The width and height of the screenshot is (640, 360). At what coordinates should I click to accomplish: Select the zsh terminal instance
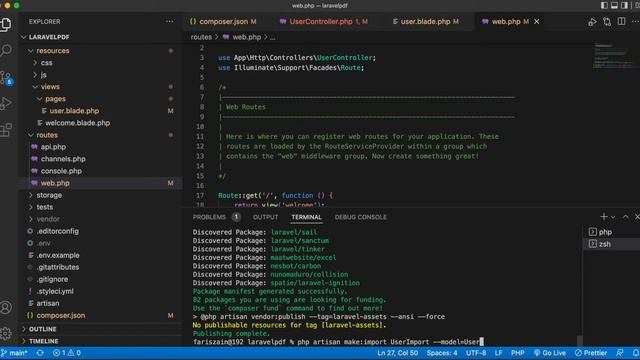(x=611, y=244)
